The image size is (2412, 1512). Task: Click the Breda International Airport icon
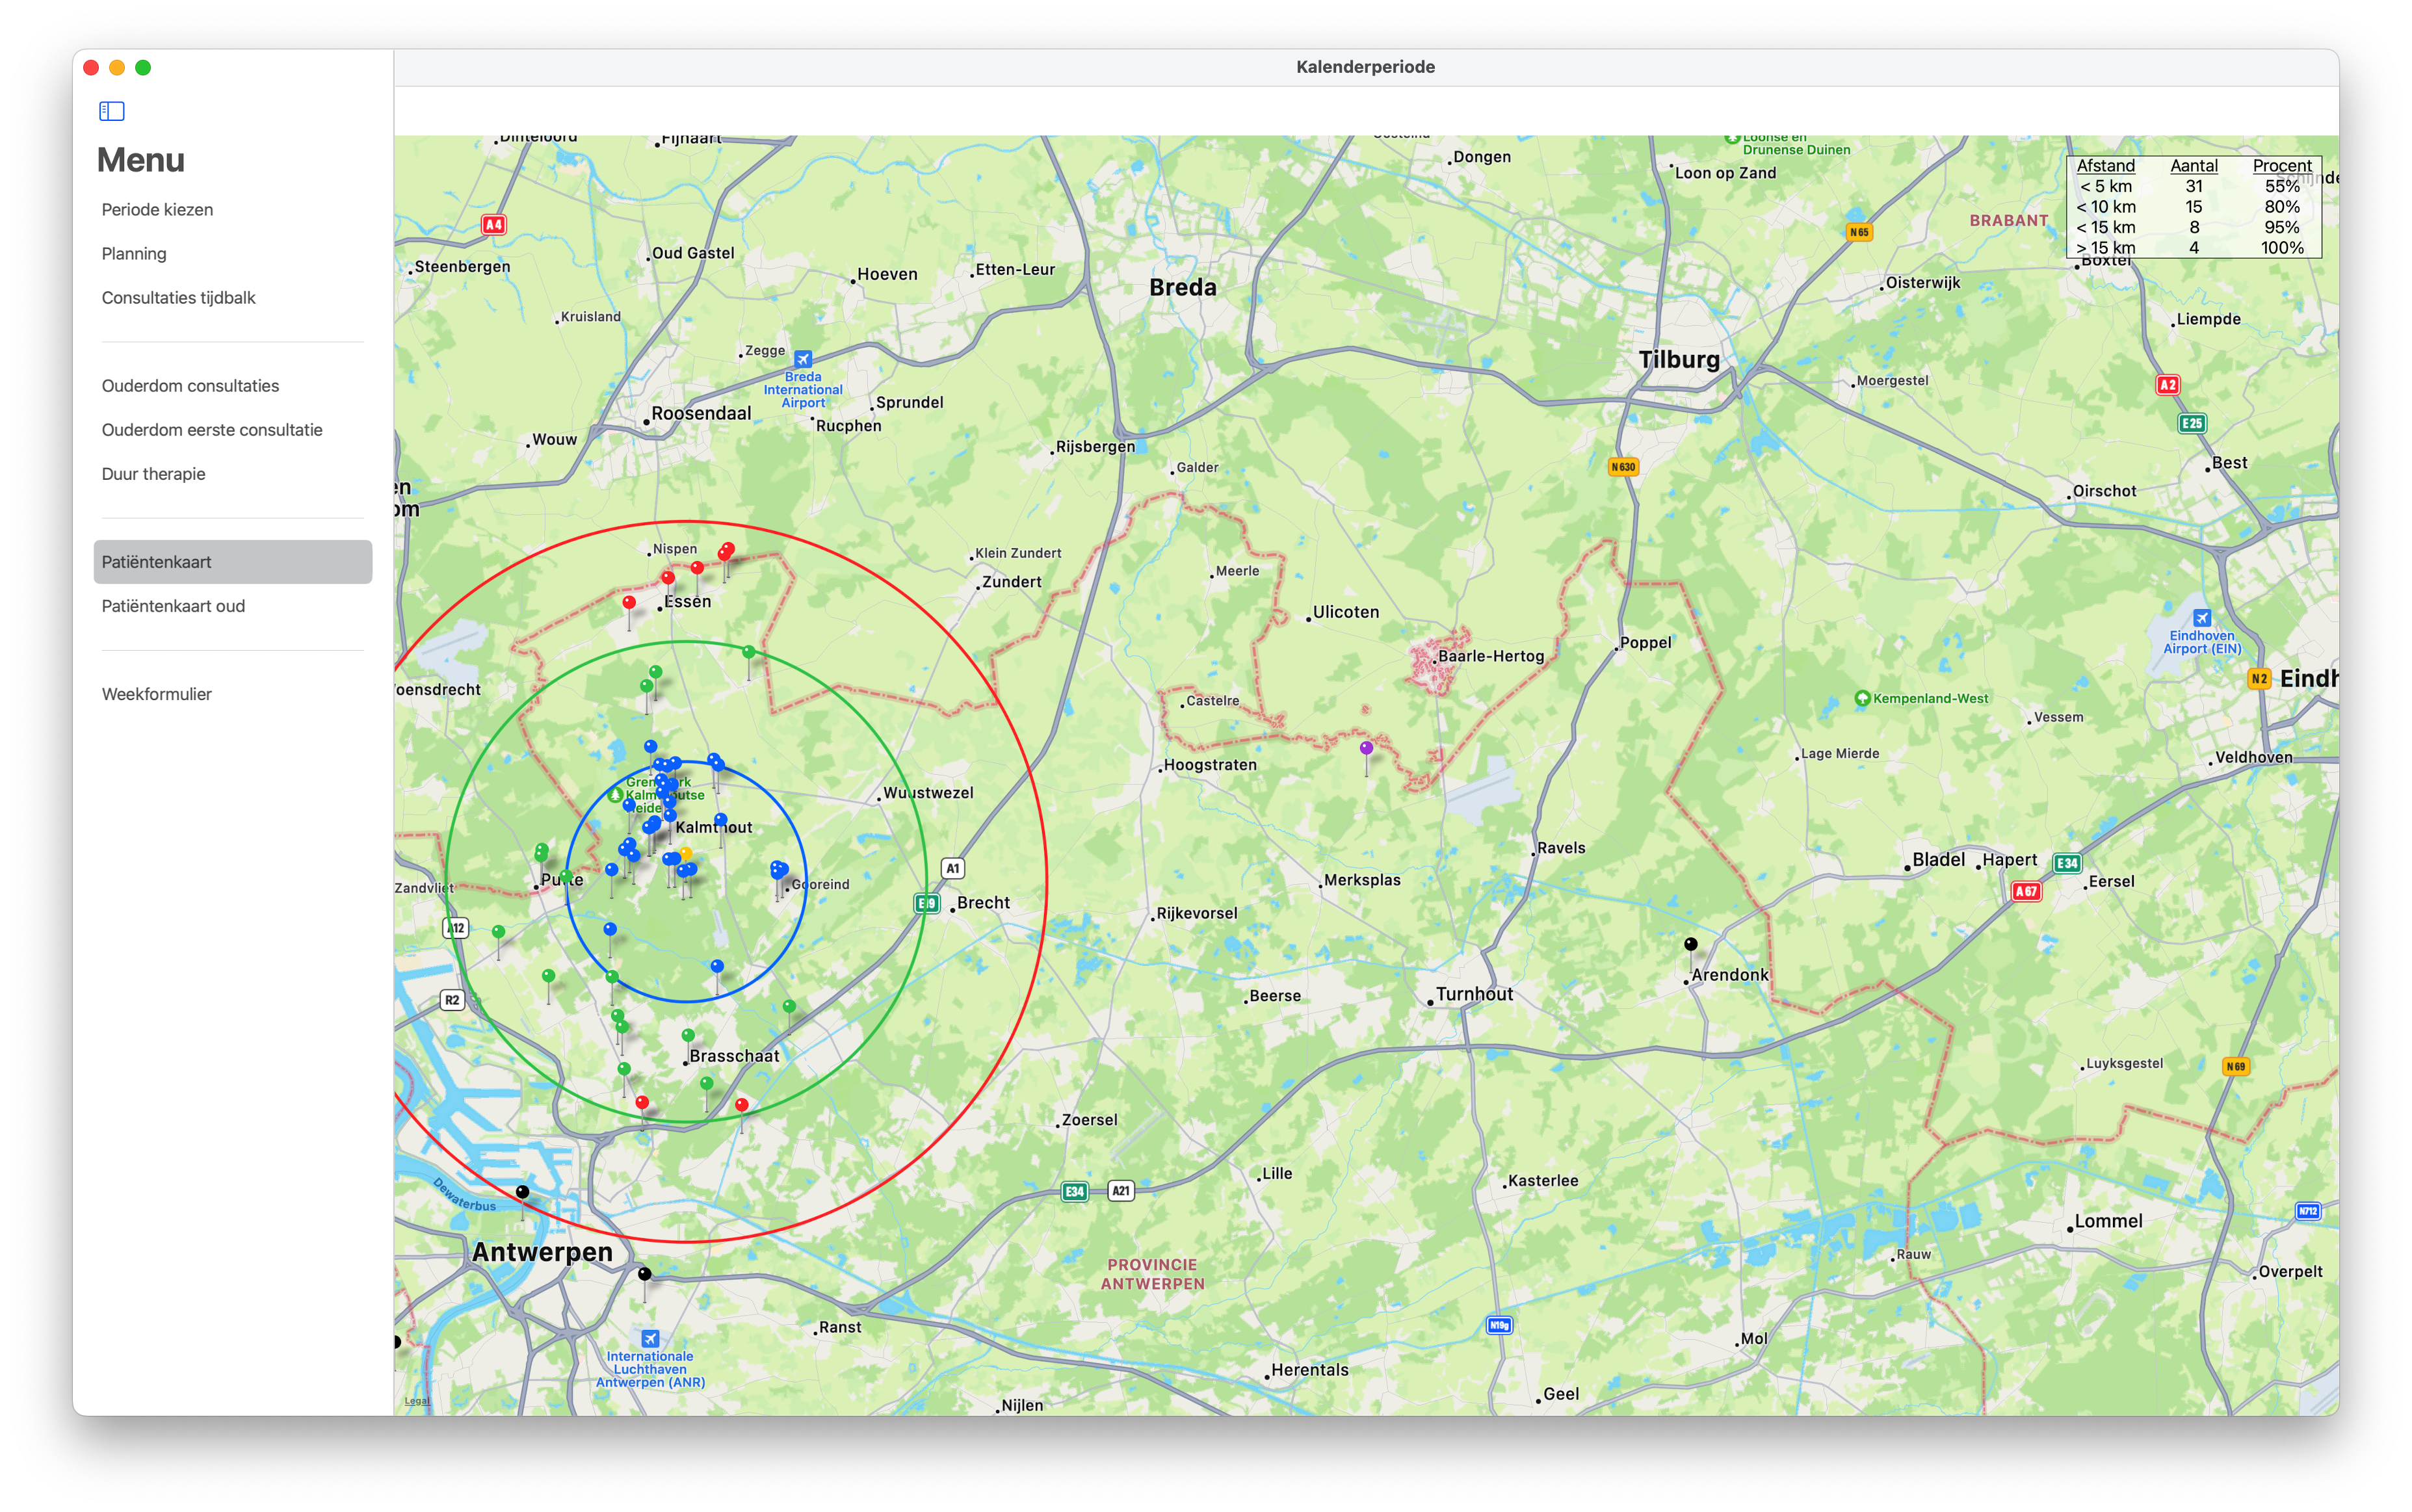pyautogui.click(x=805, y=360)
